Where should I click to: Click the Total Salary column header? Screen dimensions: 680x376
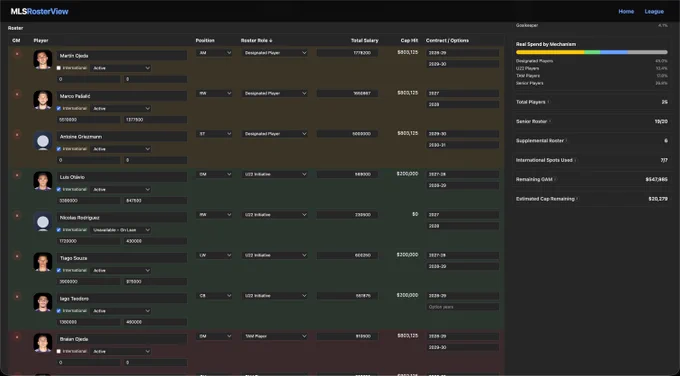tap(364, 40)
